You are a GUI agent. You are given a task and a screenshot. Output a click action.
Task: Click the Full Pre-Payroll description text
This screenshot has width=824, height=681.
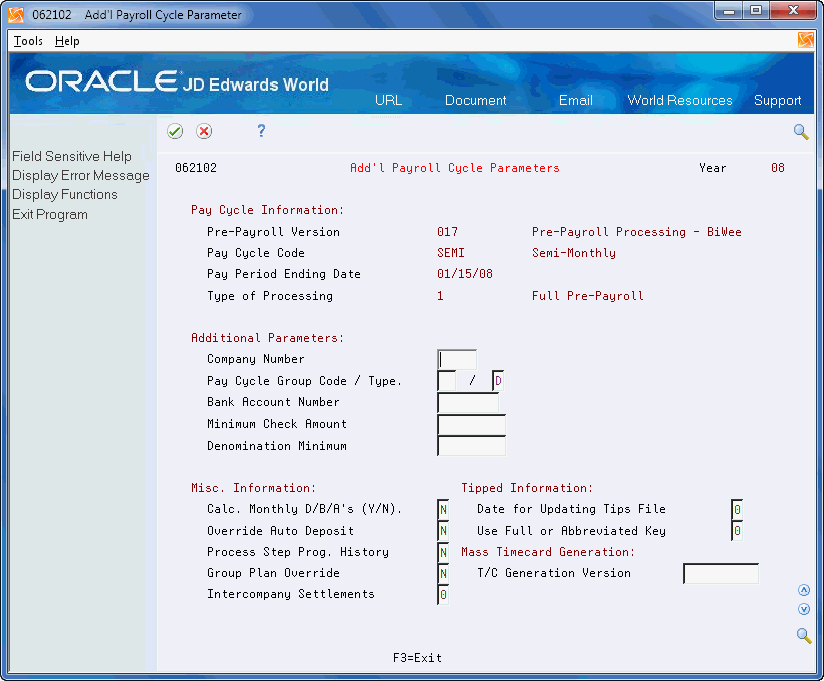pyautogui.click(x=588, y=296)
